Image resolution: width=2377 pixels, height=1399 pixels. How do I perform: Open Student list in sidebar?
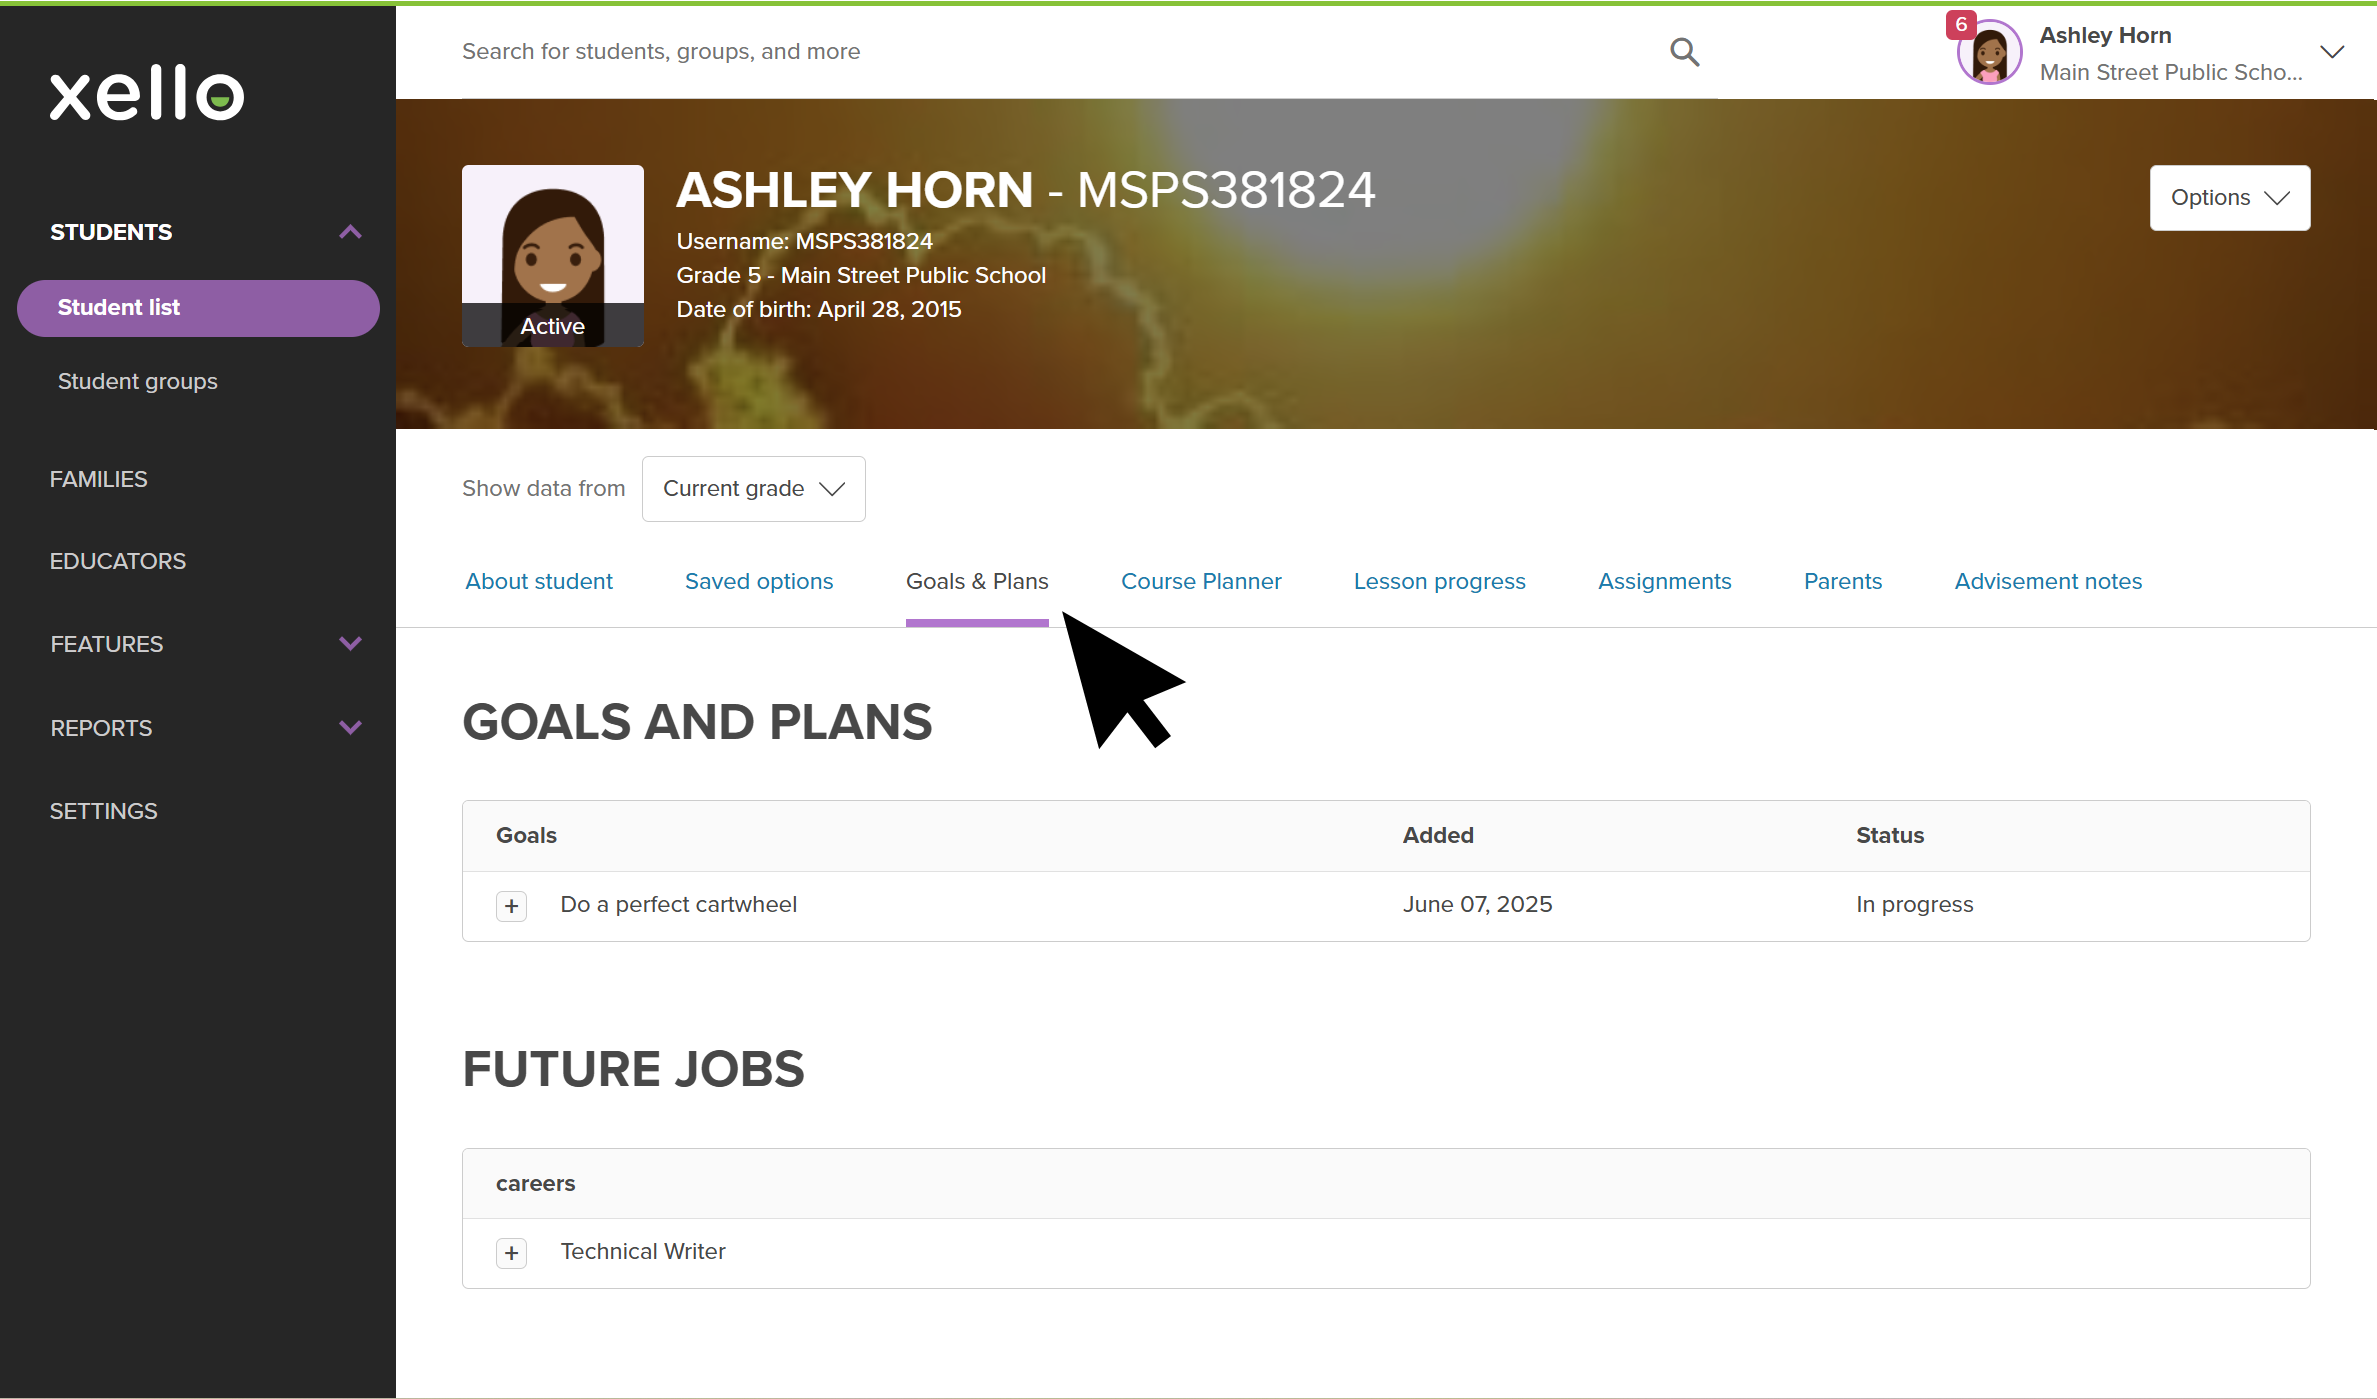198,308
